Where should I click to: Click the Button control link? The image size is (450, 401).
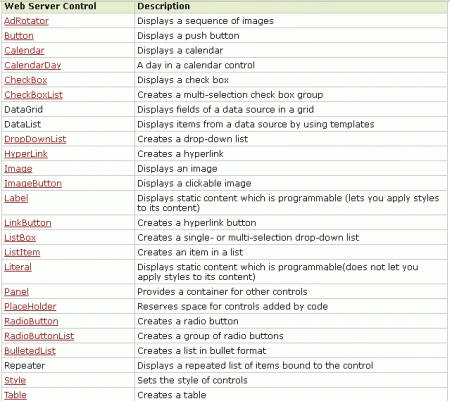point(19,36)
